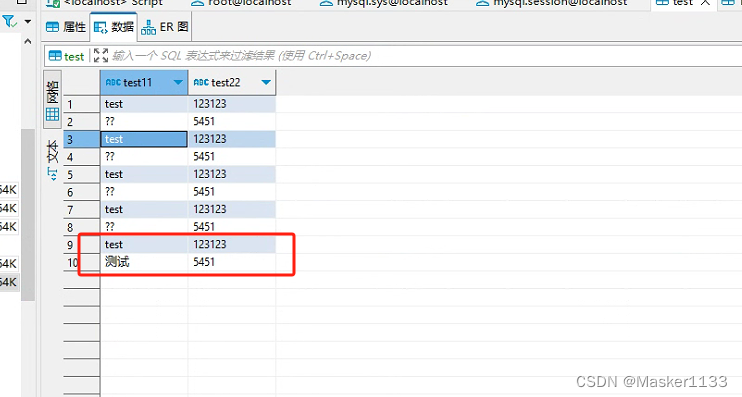
Task: Click the test cell in row 1
Action: point(144,104)
